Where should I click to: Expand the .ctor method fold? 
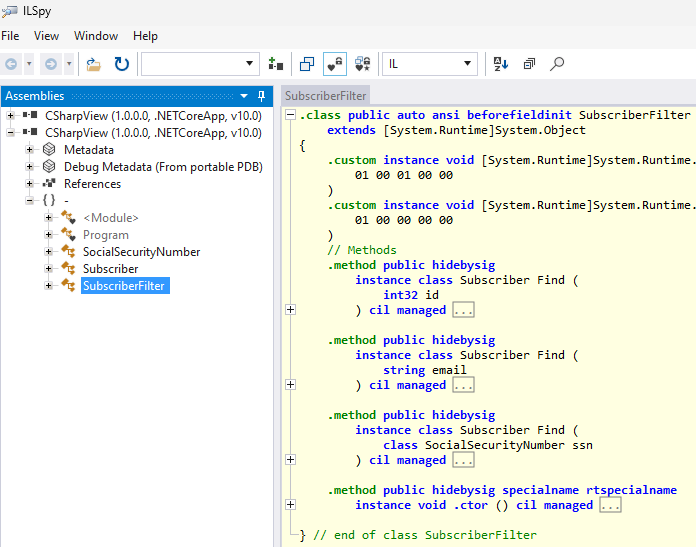[x=290, y=505]
